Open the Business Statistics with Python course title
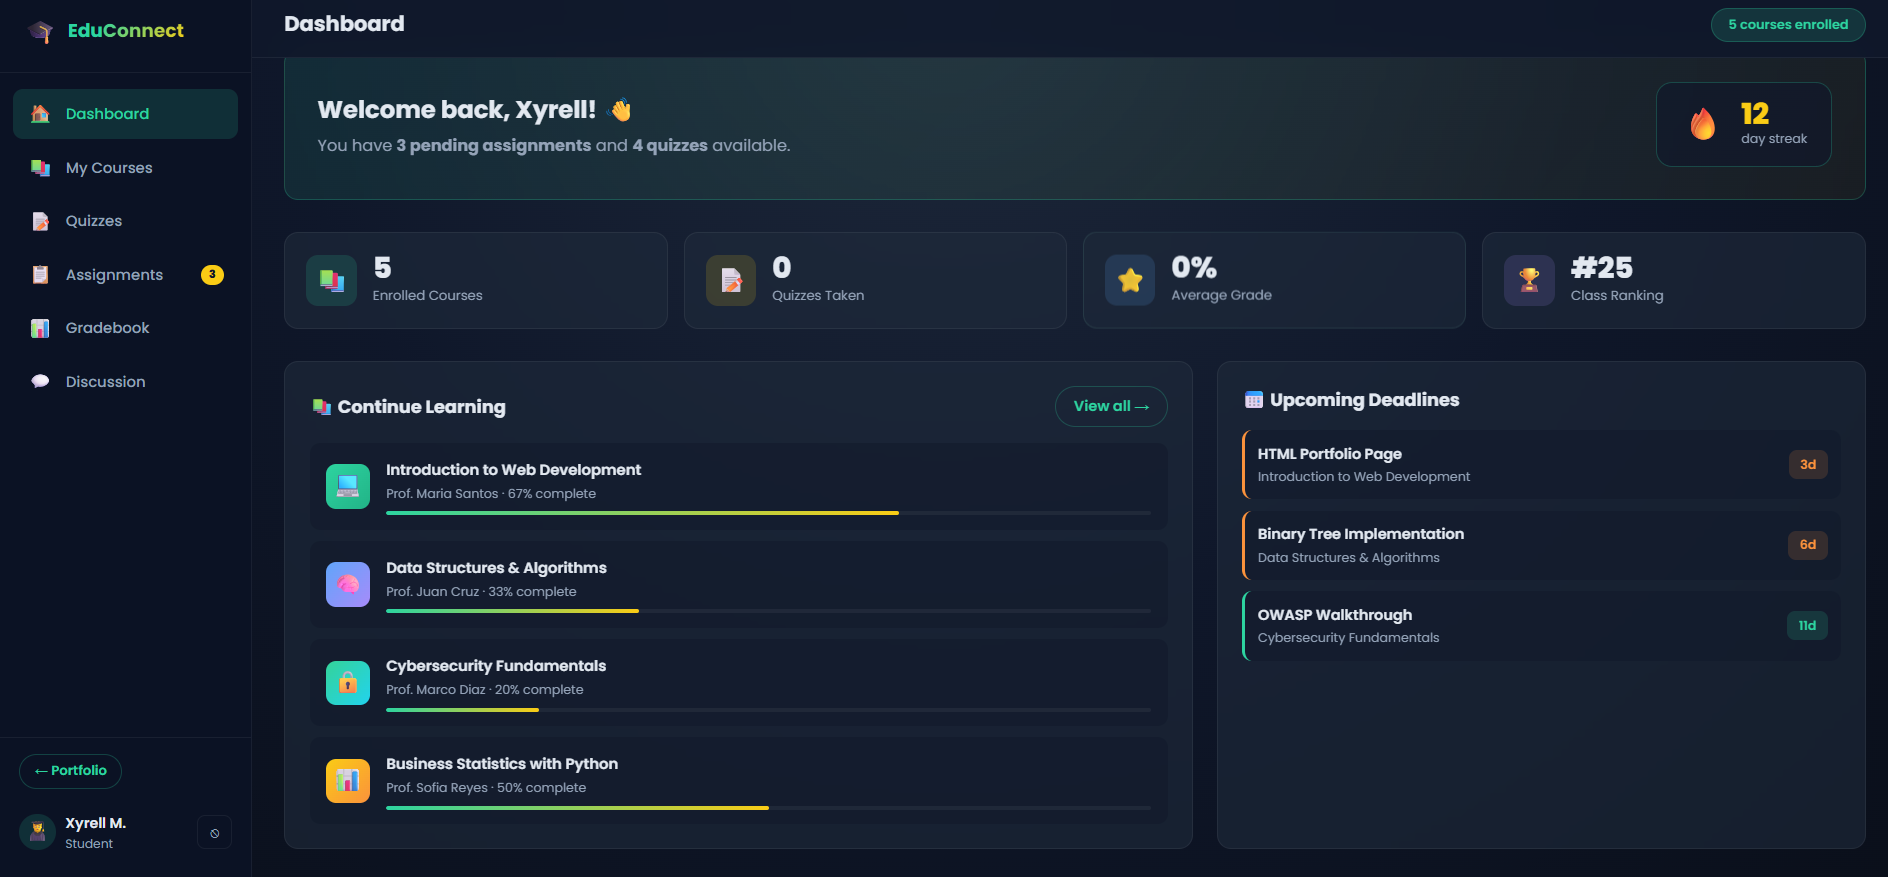Viewport: 1888px width, 877px height. point(502,764)
